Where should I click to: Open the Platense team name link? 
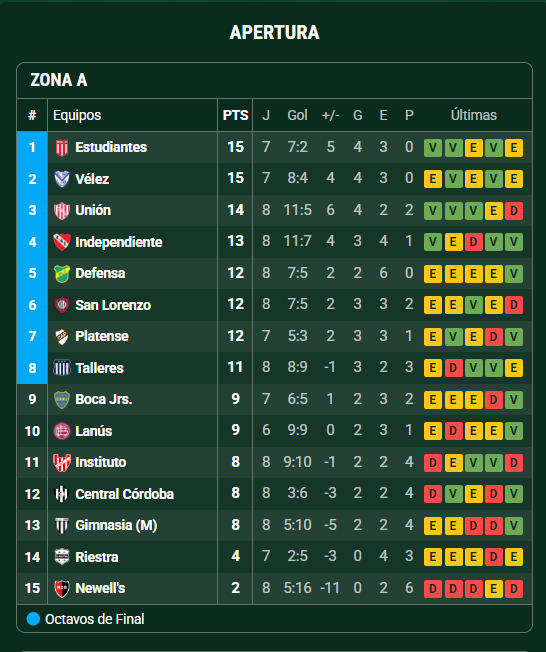[x=102, y=336]
